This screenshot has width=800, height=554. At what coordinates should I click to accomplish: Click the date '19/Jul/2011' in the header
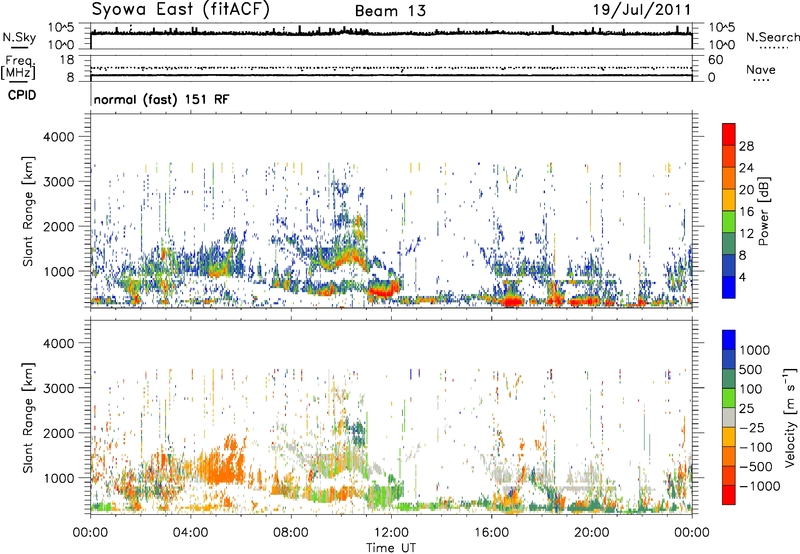pyautogui.click(x=642, y=10)
